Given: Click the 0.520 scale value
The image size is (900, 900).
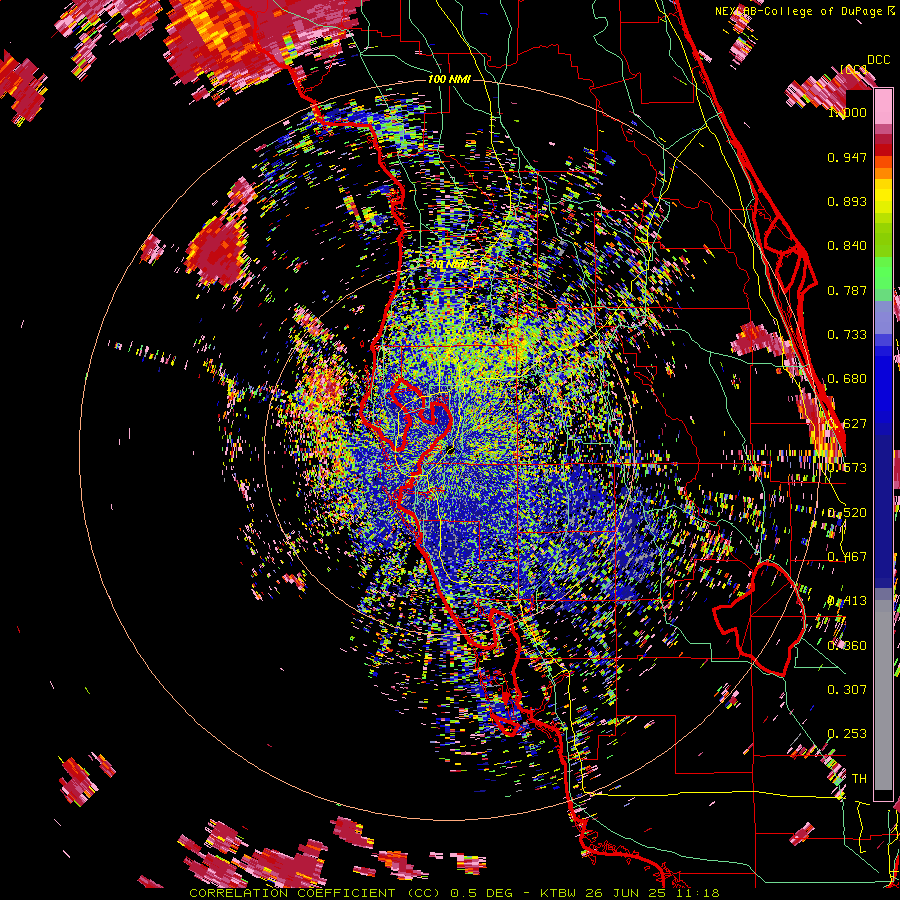Looking at the screenshot, I should [847, 513].
